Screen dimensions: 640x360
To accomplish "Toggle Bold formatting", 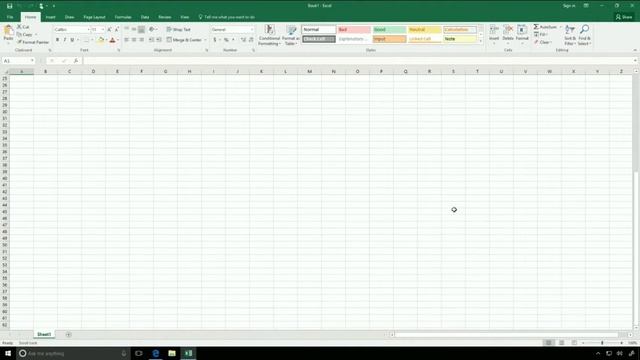I will pyautogui.click(x=58, y=40).
